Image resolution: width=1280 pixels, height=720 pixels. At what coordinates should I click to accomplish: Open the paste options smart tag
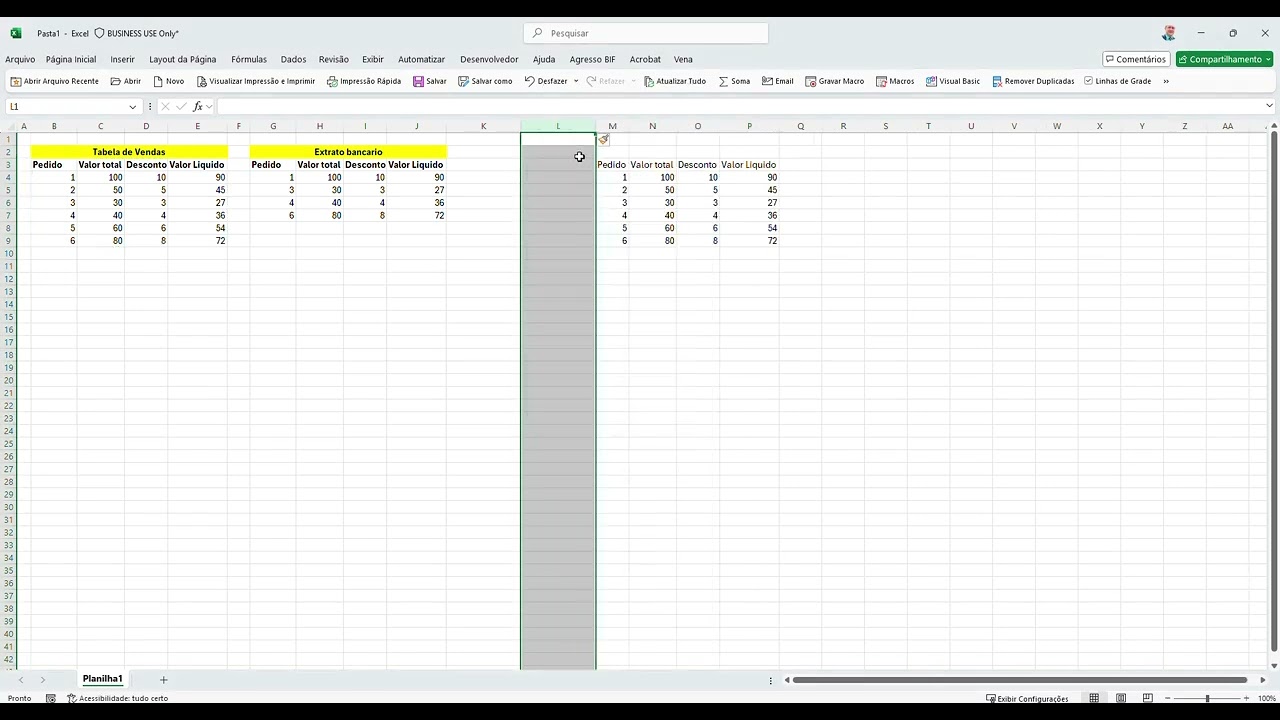(x=603, y=140)
